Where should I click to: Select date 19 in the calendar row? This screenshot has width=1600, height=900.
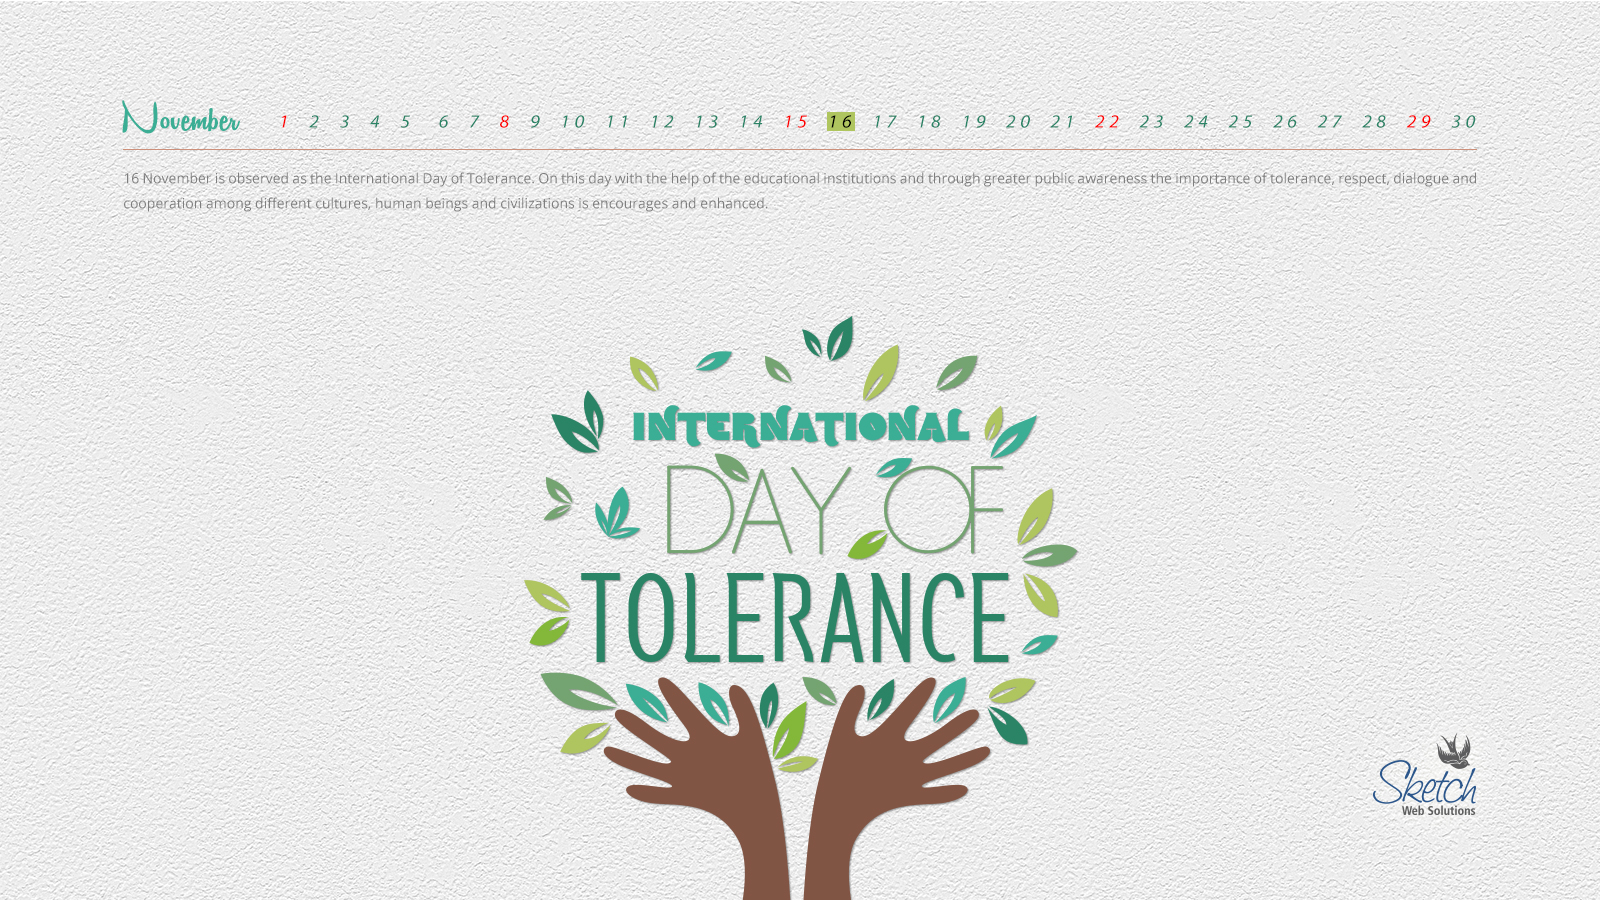pos(975,122)
